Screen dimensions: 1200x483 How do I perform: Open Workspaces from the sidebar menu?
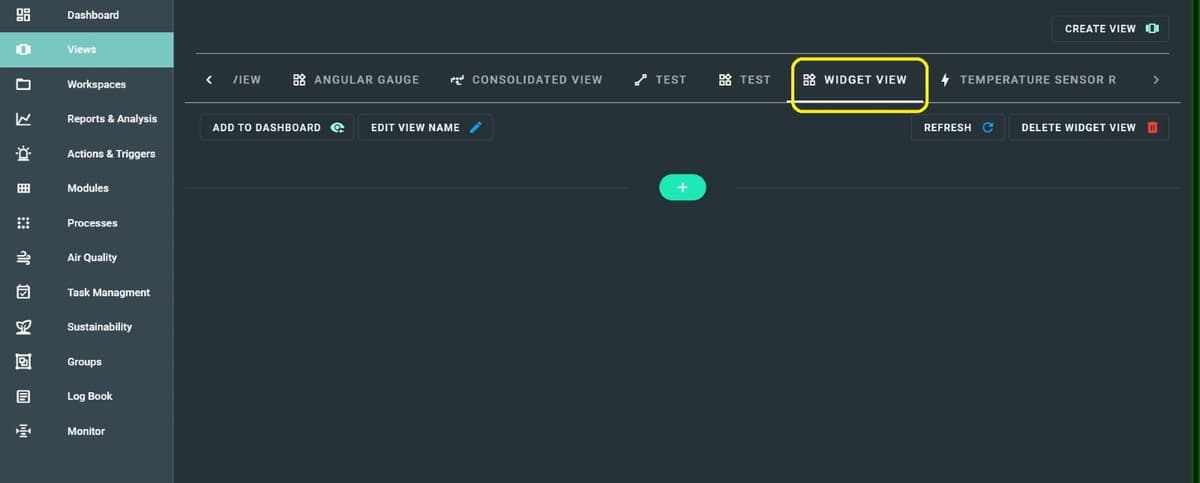pyautogui.click(x=87, y=84)
